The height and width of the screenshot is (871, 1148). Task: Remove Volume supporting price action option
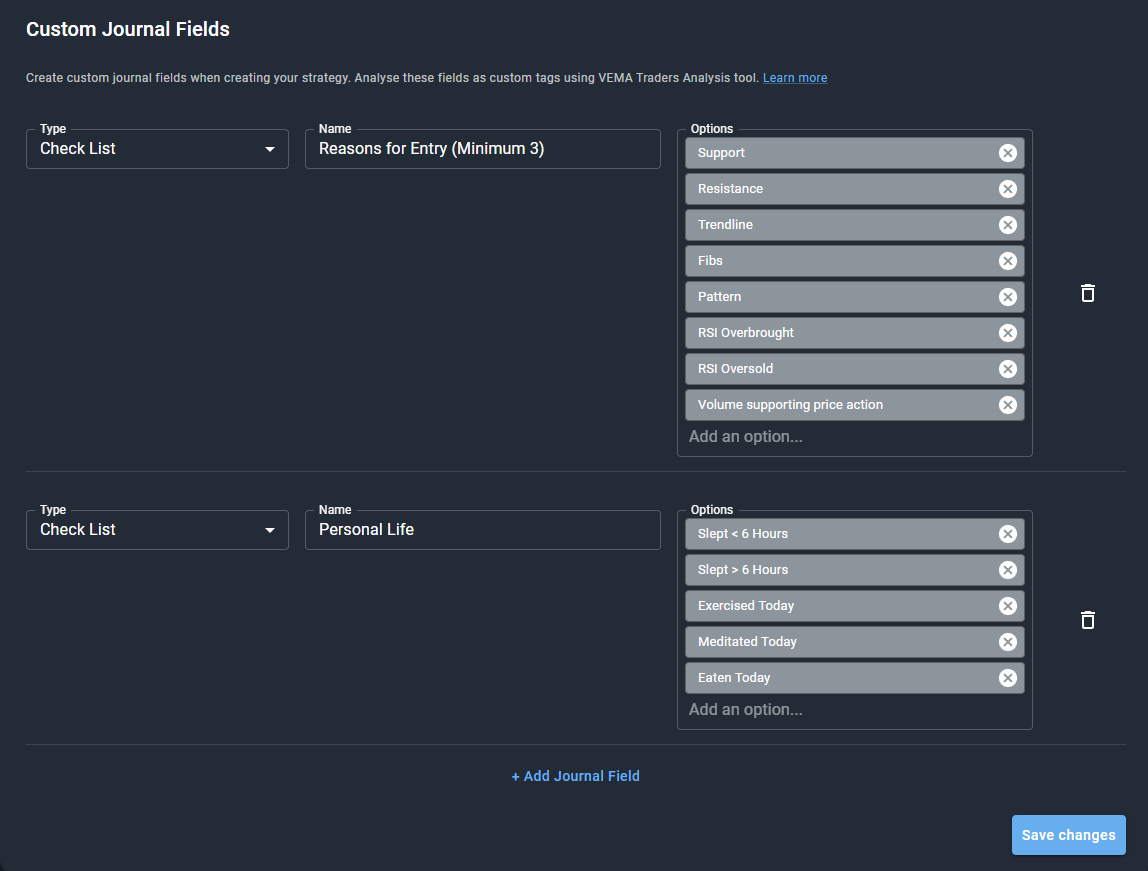[x=1007, y=405]
